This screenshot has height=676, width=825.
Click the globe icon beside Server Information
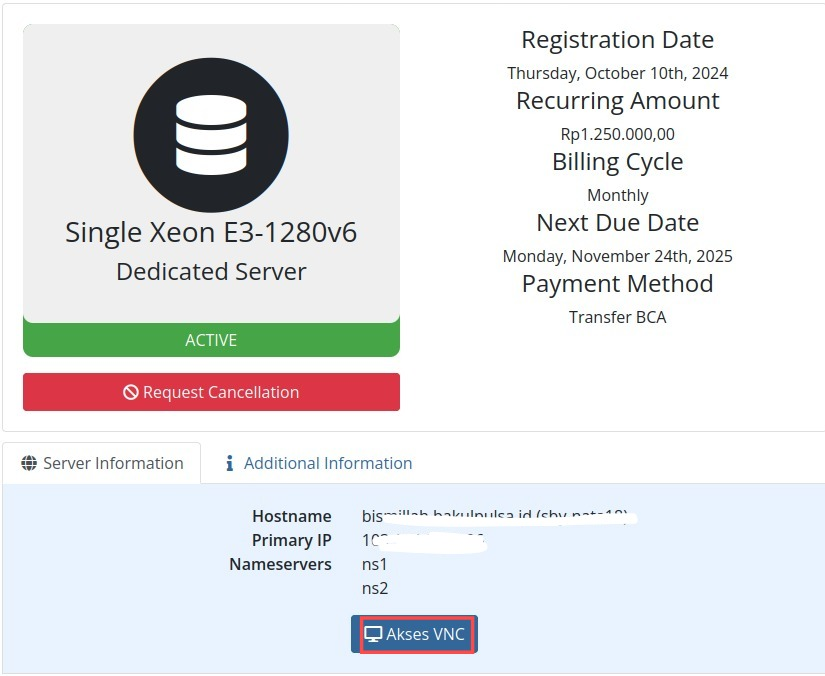click(x=29, y=463)
